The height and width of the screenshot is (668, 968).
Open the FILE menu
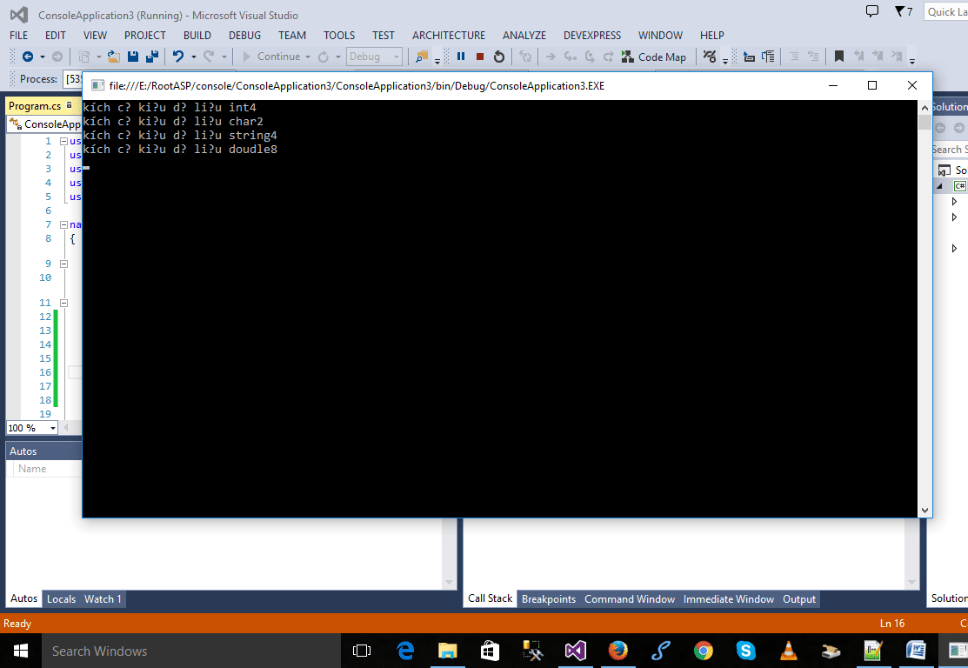19,35
